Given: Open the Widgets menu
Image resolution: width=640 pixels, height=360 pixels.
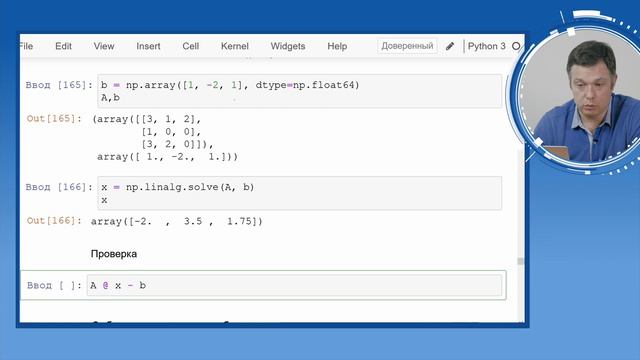Looking at the screenshot, I should click(x=288, y=46).
